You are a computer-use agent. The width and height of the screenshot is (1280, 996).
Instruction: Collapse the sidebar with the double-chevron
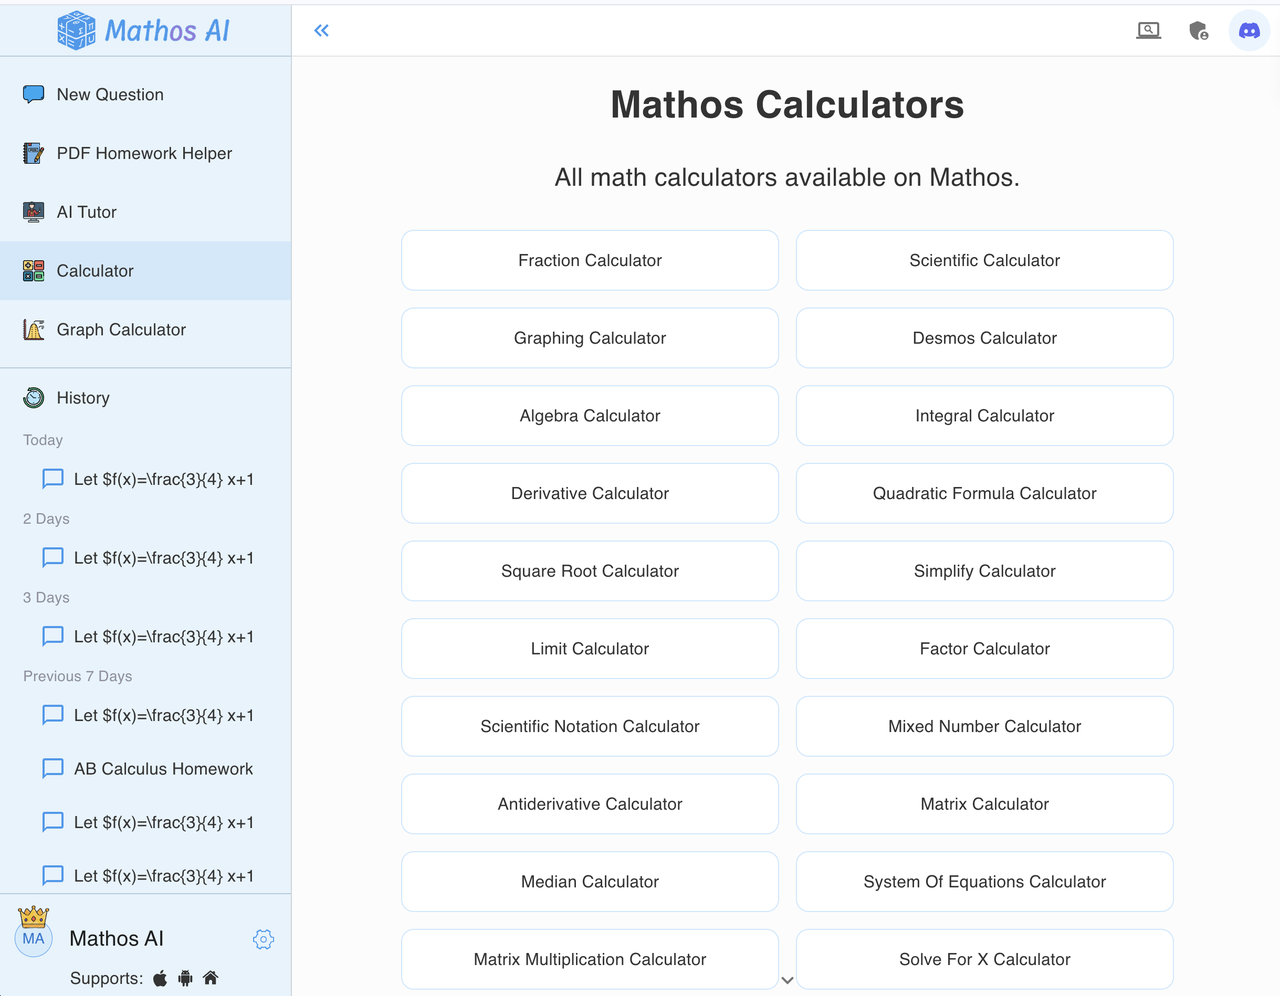(x=321, y=30)
